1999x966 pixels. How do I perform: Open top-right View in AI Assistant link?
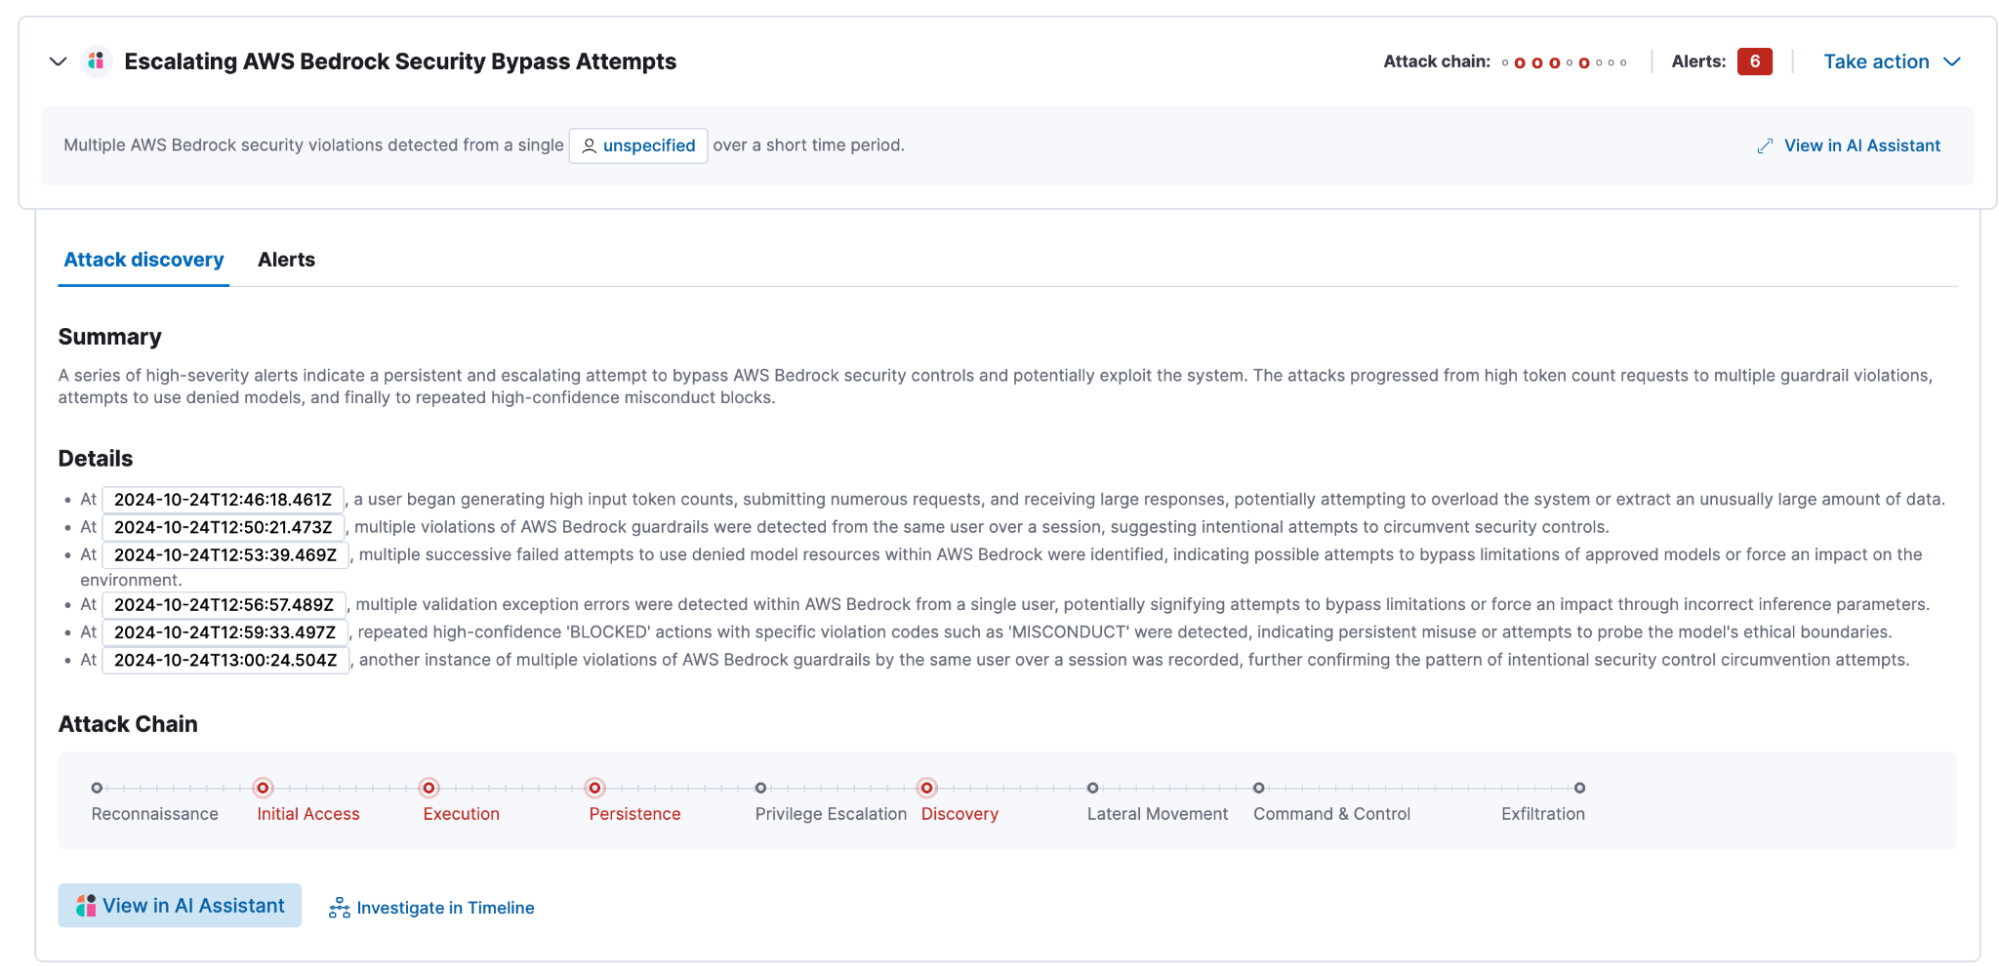(1861, 146)
